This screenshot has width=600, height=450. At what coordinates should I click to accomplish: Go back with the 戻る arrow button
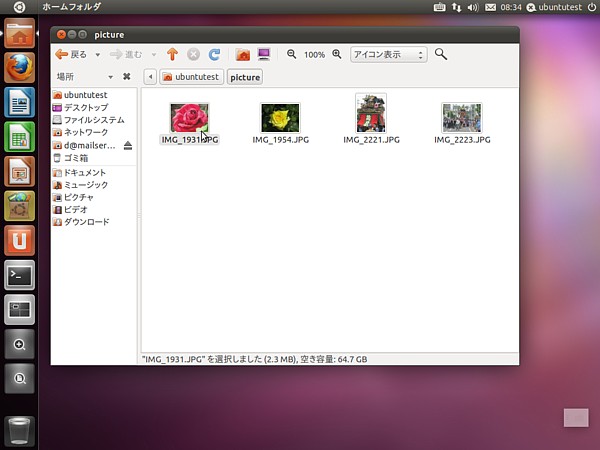pos(71,54)
